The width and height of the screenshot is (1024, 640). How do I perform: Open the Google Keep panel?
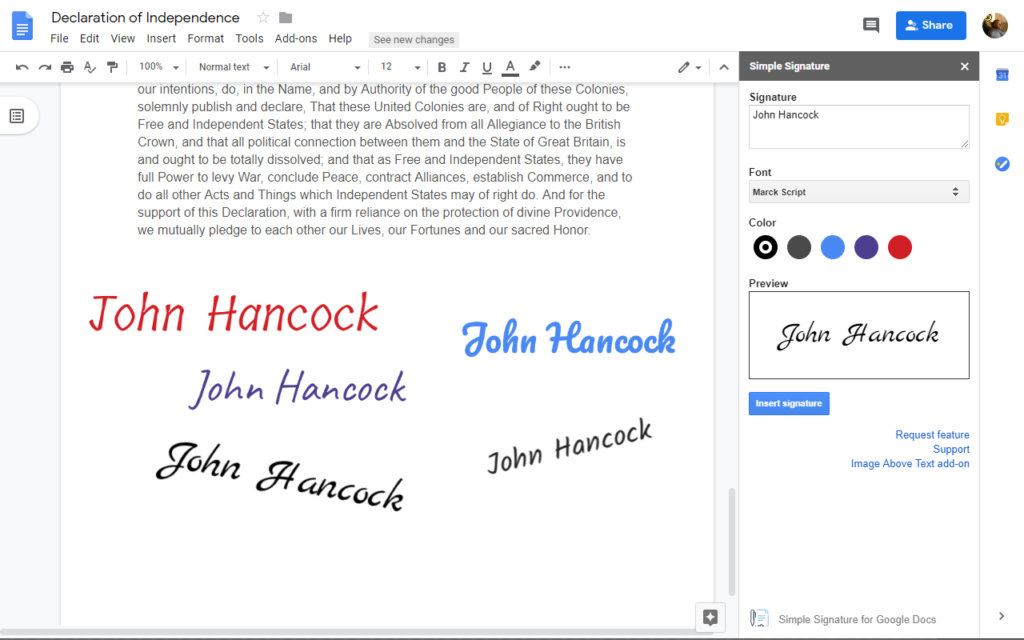pyautogui.click(x=1002, y=119)
